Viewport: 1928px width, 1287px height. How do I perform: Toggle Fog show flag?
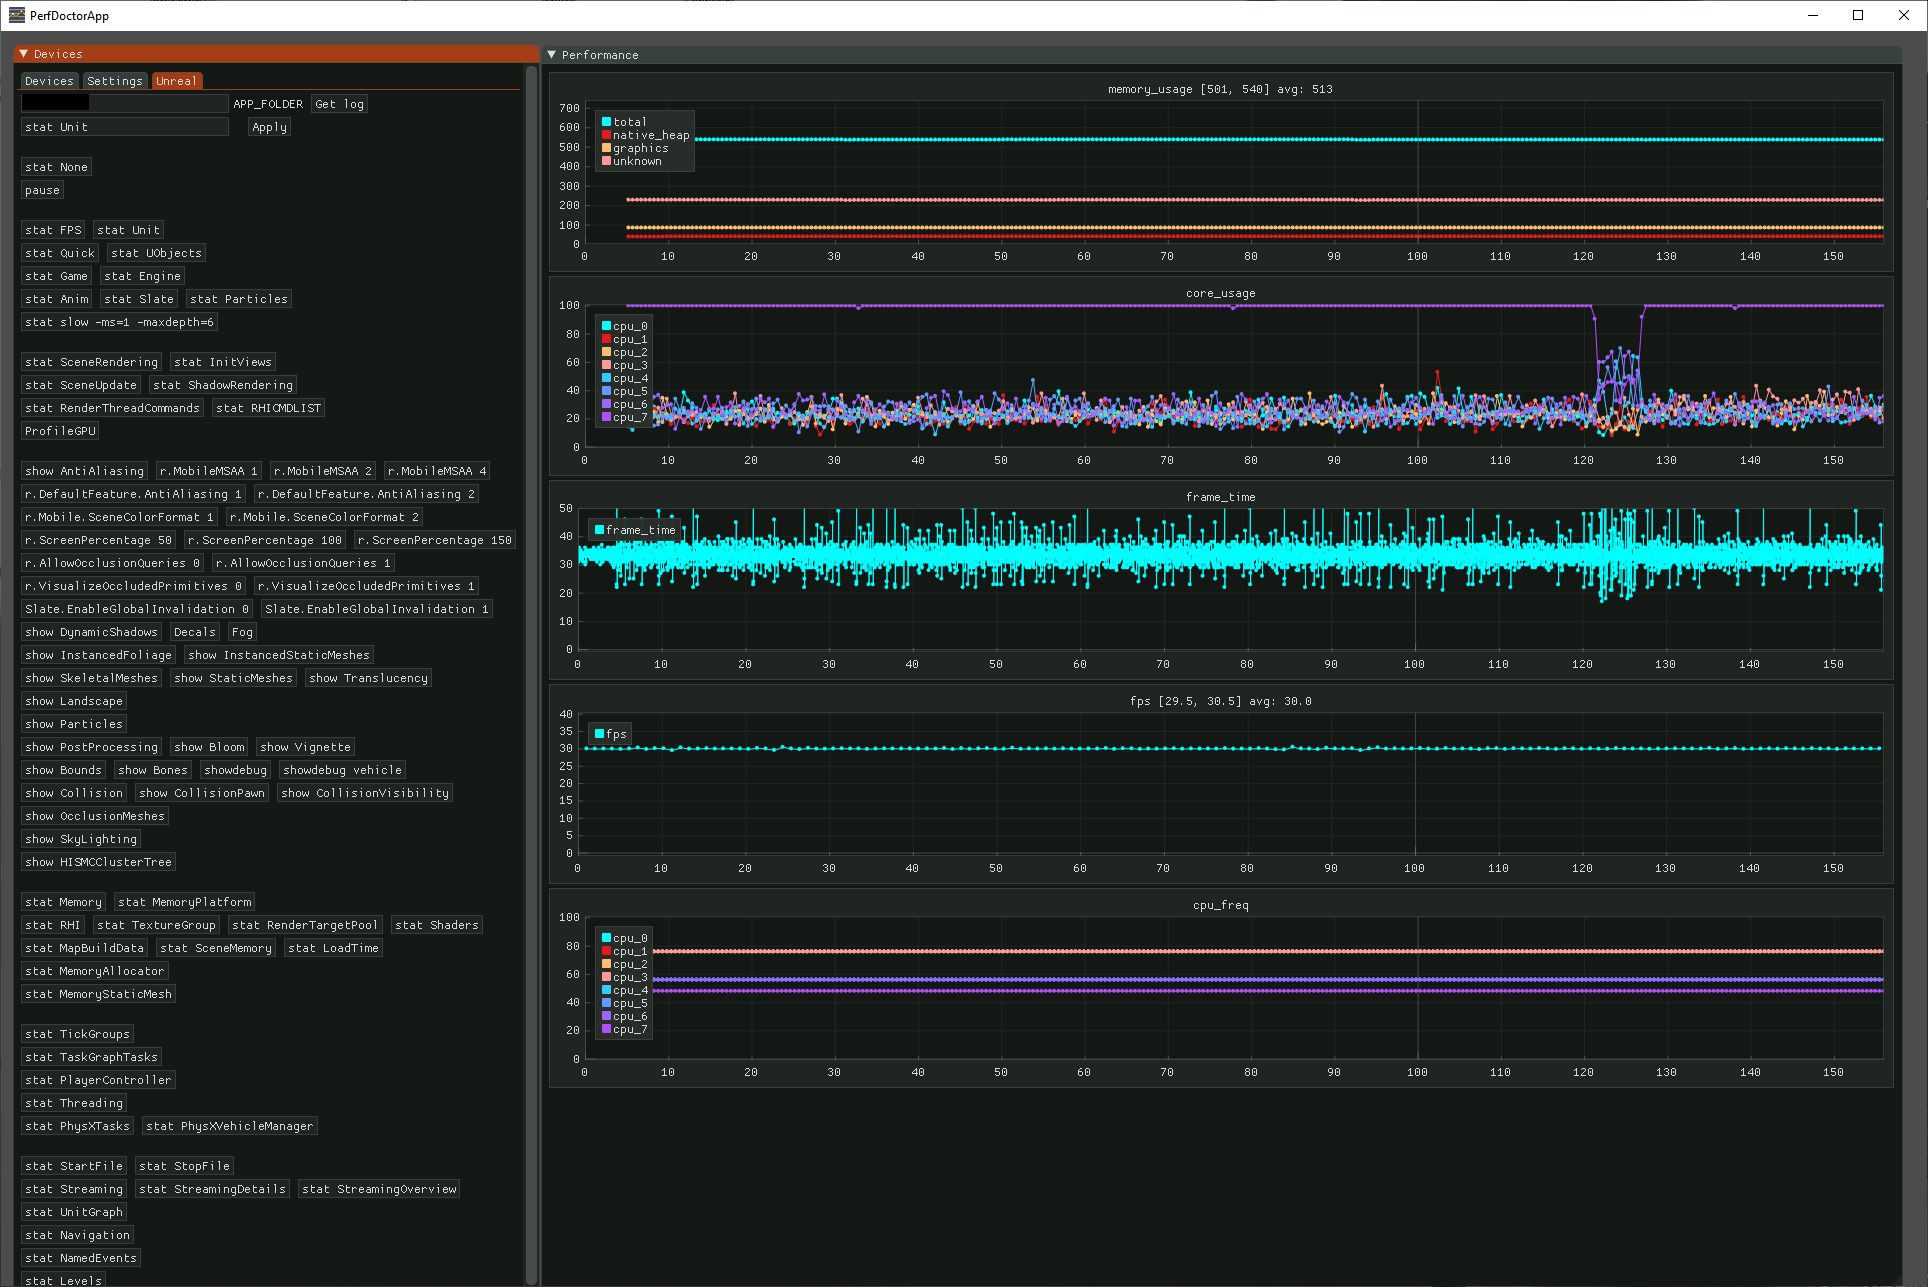pyautogui.click(x=242, y=632)
